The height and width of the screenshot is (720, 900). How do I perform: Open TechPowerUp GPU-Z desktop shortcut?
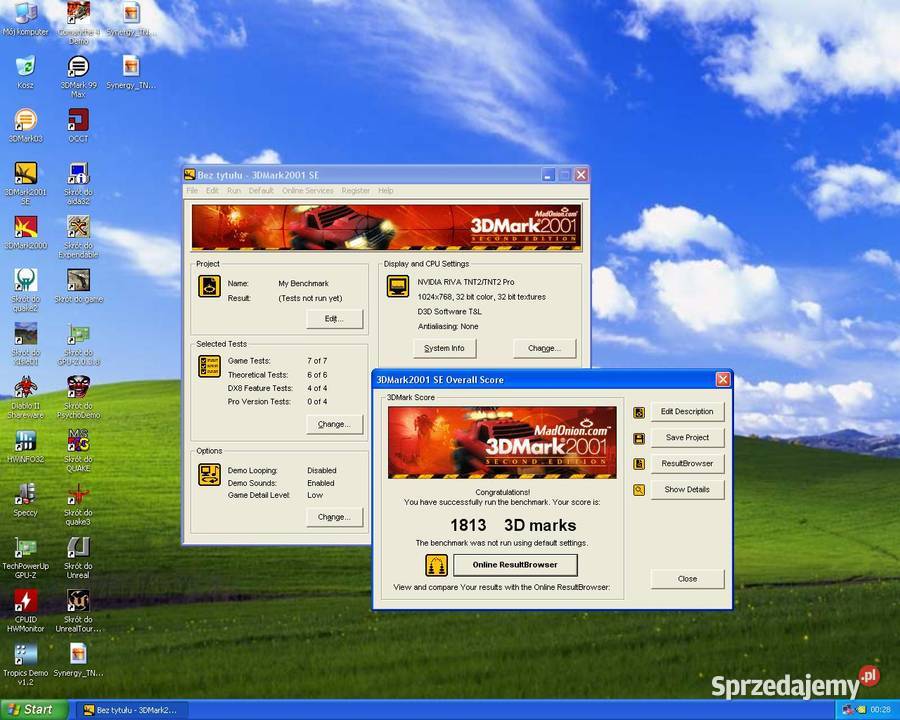tap(25, 558)
